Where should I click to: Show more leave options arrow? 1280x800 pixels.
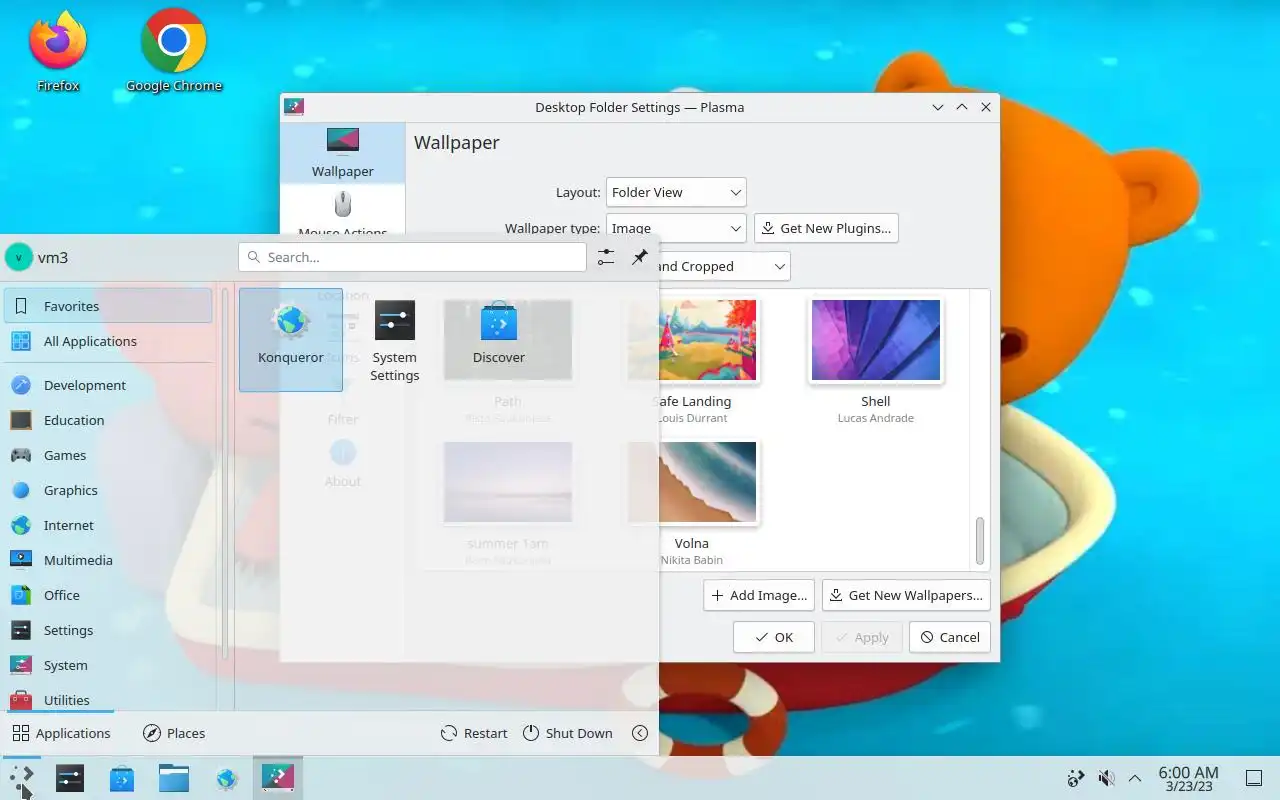point(640,733)
